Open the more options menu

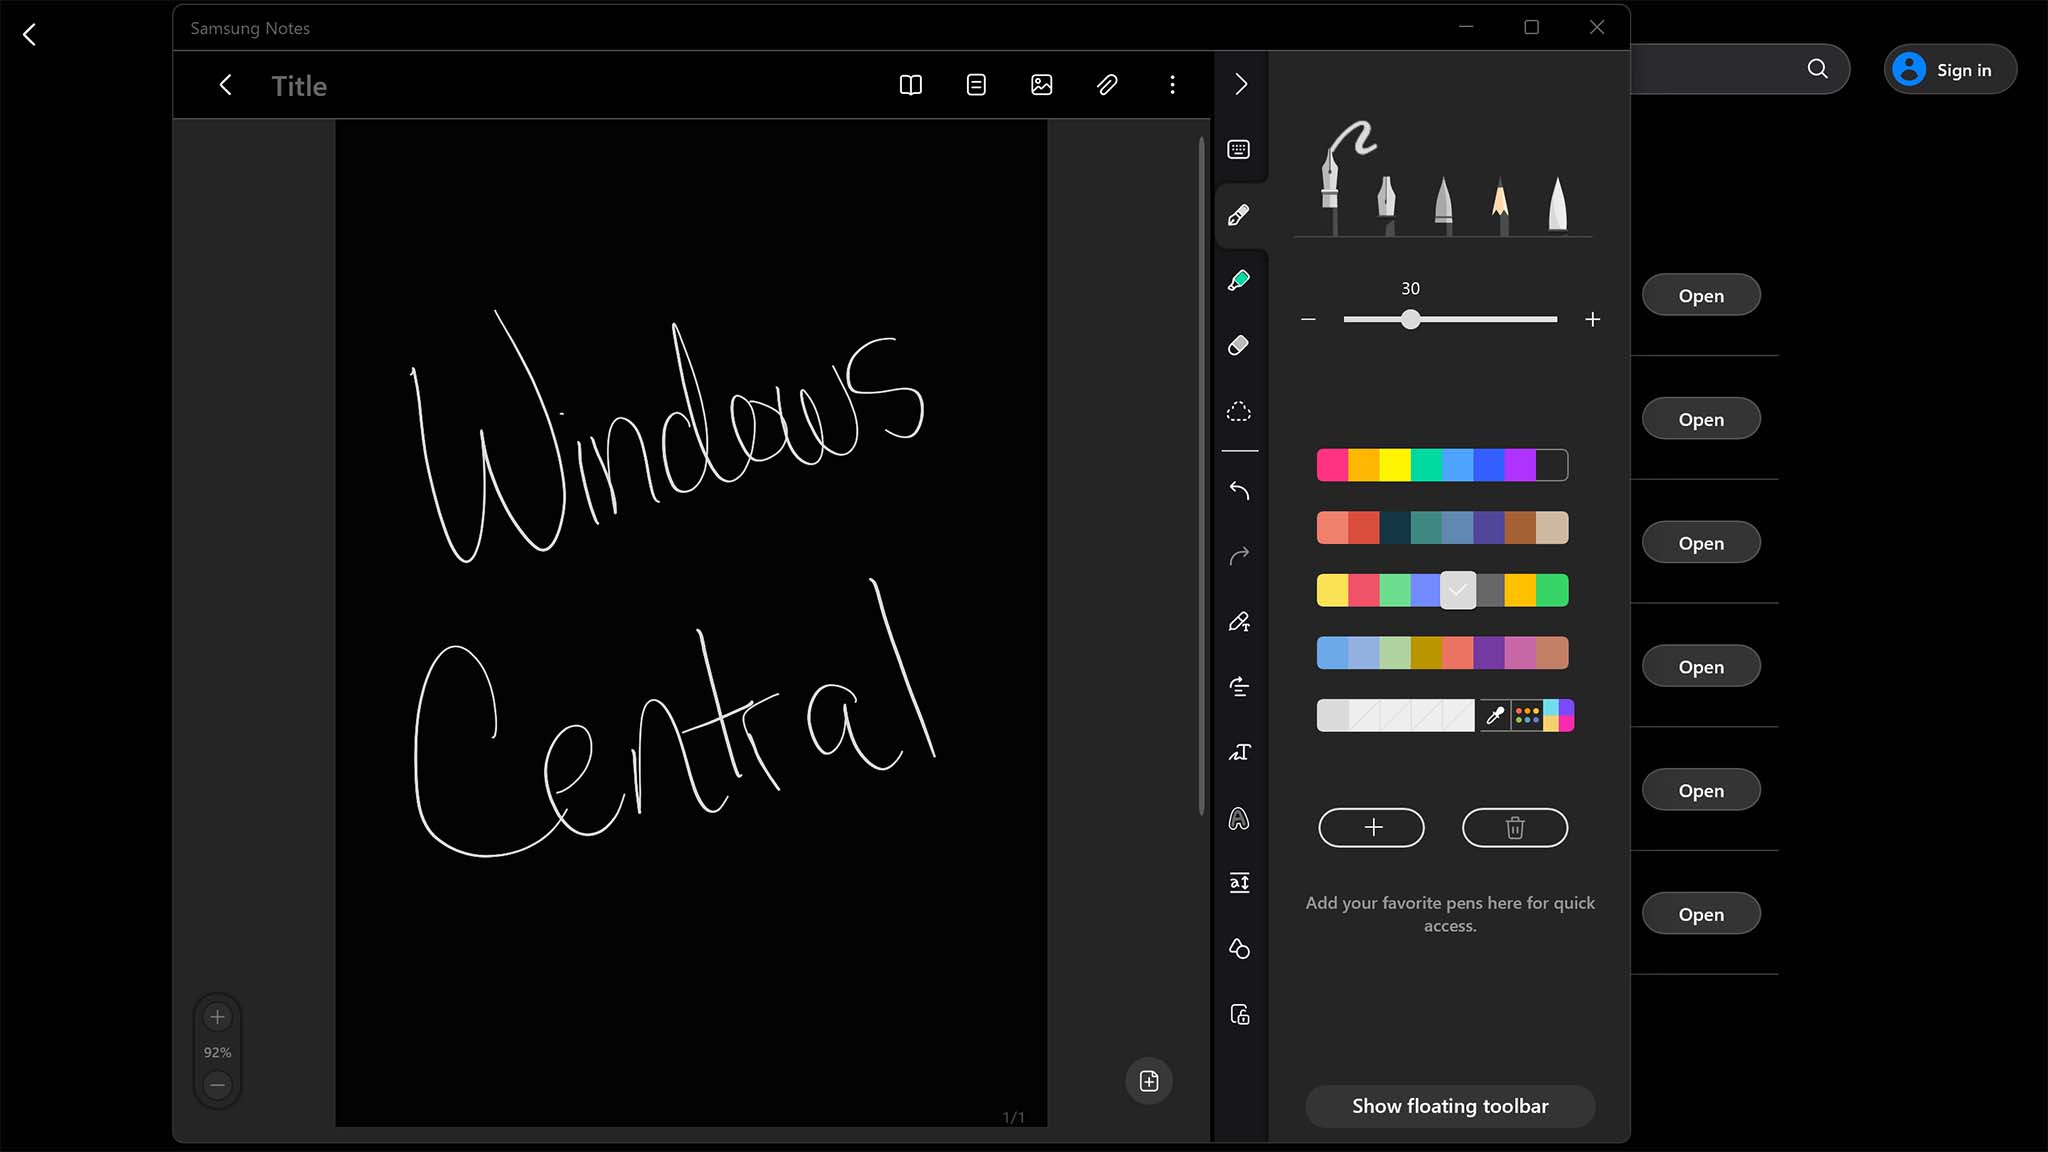pyautogui.click(x=1172, y=84)
